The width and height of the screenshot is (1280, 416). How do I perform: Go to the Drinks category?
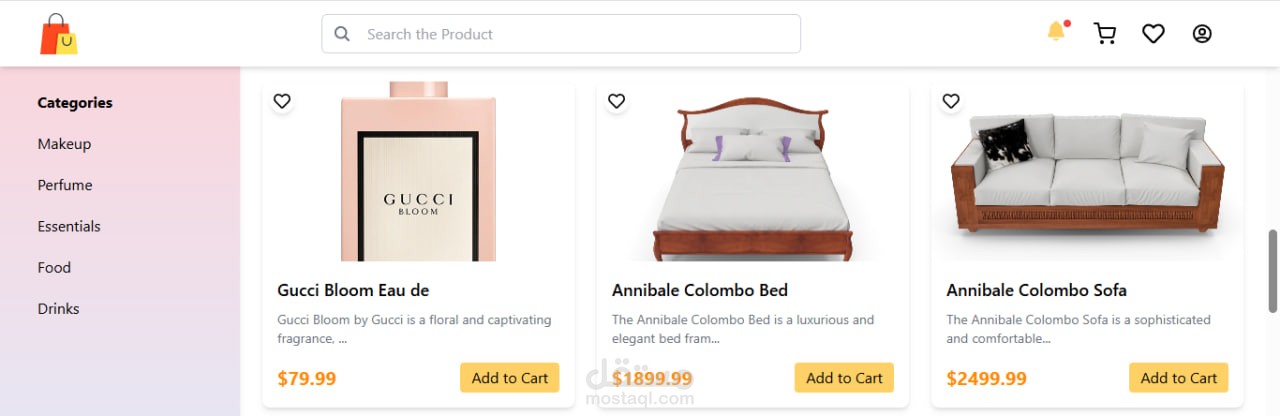pyautogui.click(x=58, y=309)
